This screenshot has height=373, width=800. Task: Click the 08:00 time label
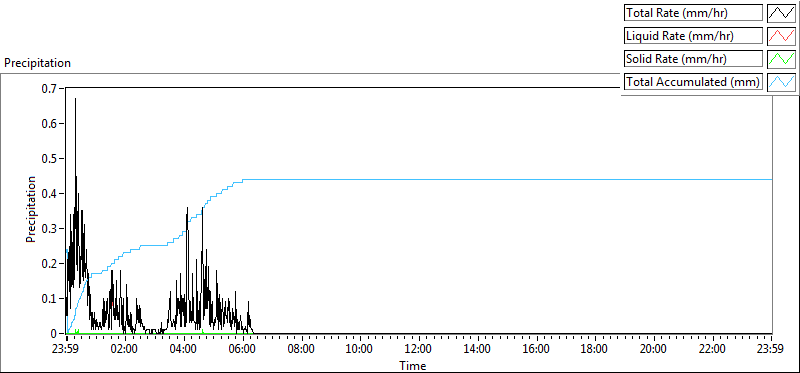(x=302, y=350)
